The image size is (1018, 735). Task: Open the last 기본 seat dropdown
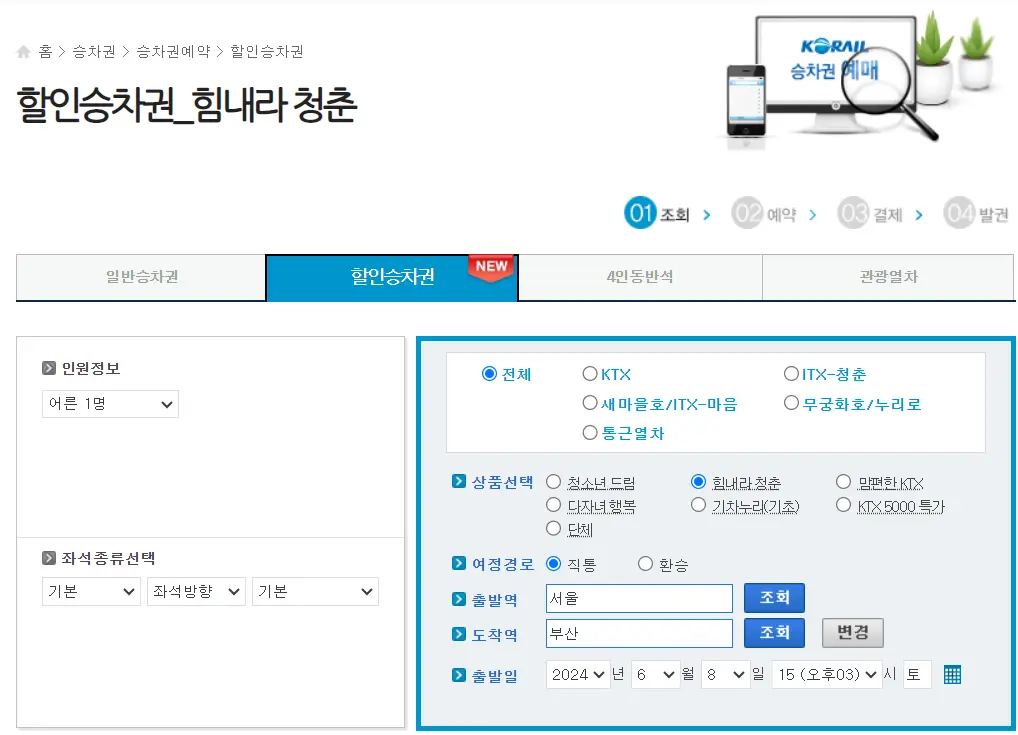pyautogui.click(x=316, y=592)
